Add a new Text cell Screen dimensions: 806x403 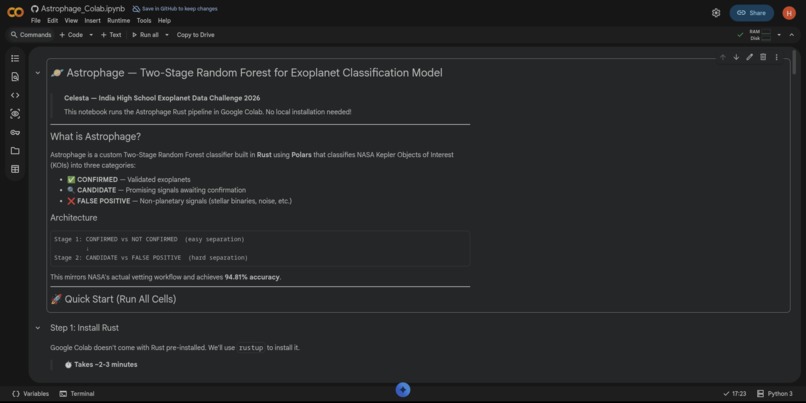(111, 35)
